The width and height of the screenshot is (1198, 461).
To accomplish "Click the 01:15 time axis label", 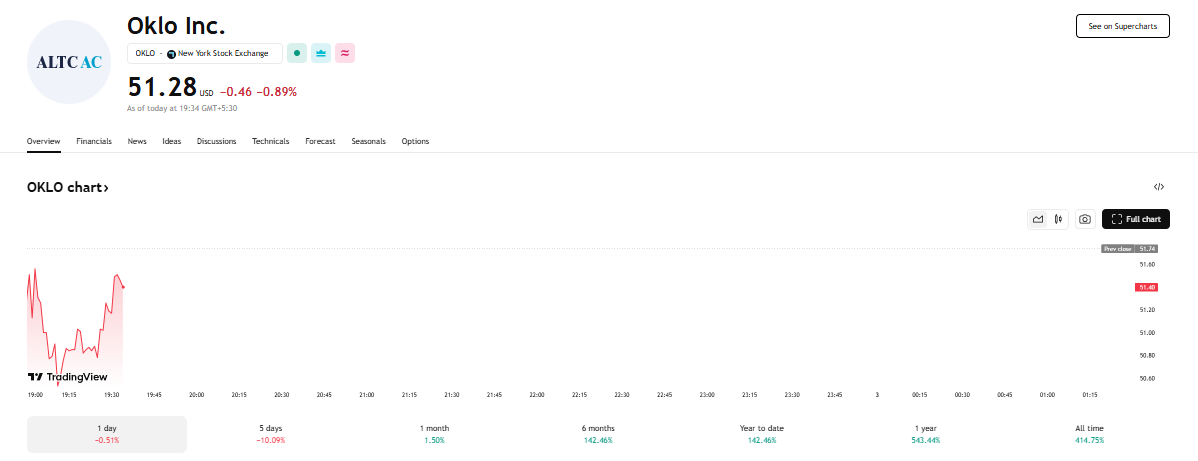I will [x=1090, y=394].
